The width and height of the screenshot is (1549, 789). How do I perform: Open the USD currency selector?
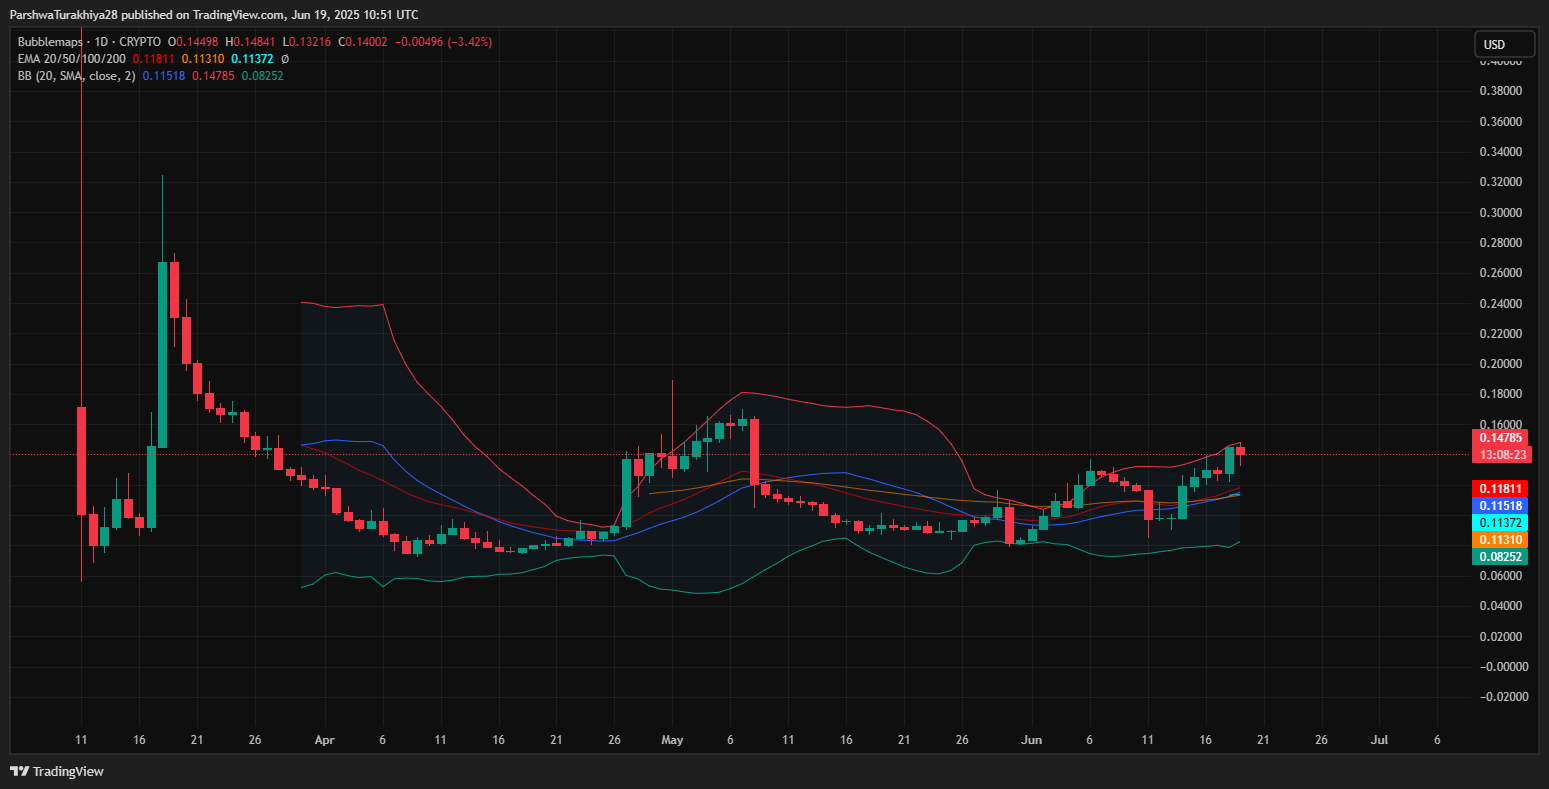coord(1504,43)
